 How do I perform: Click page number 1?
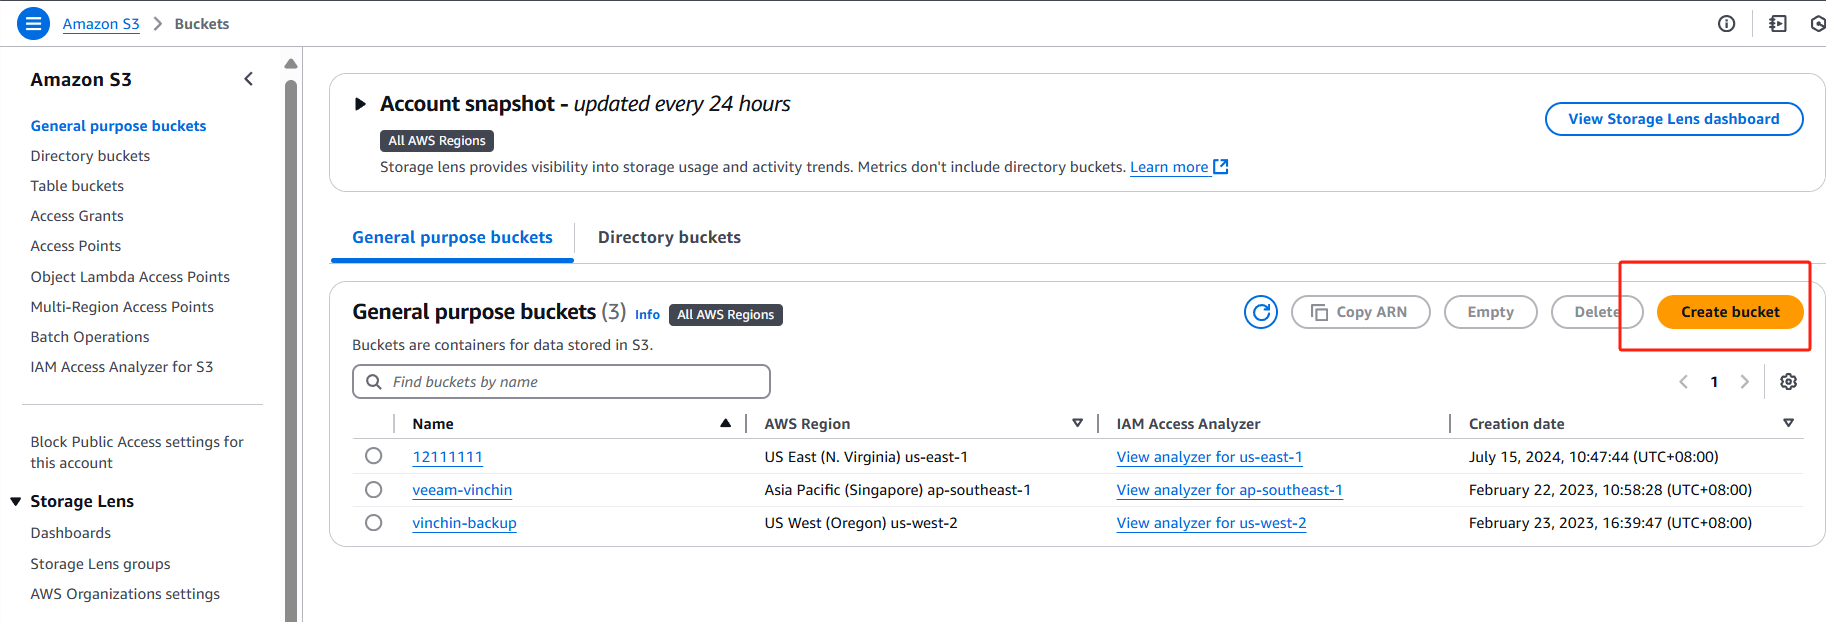(1714, 382)
